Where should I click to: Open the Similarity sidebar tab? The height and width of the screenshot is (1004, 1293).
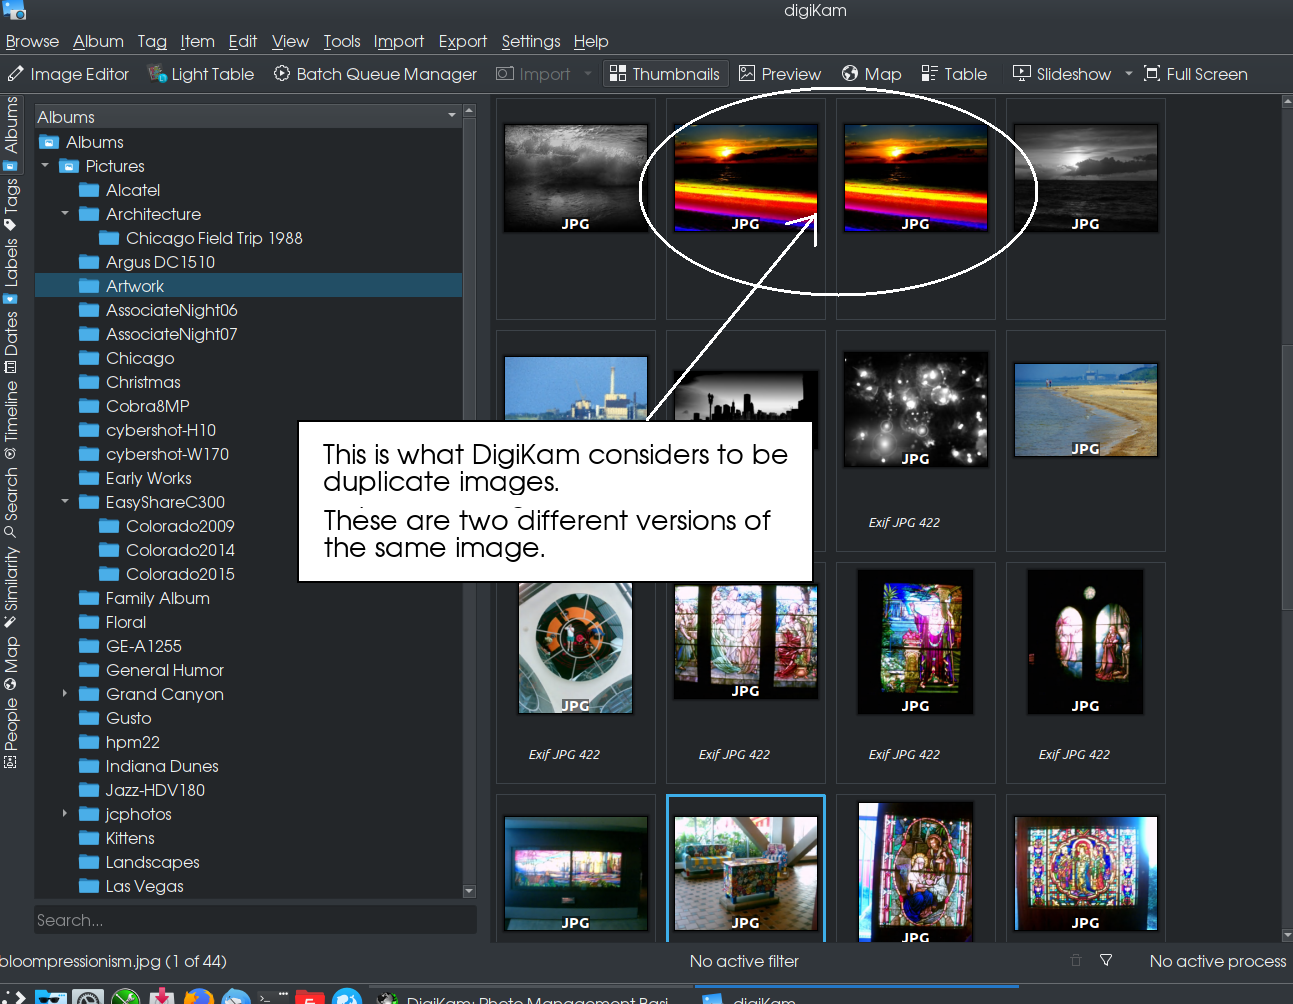pos(11,587)
